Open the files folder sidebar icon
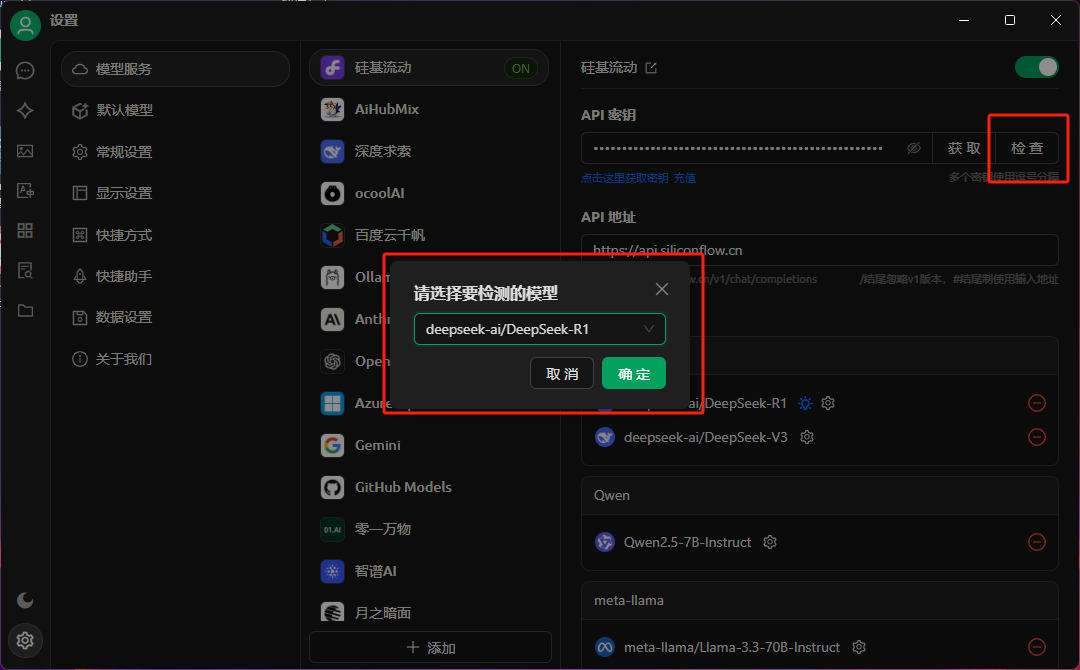Viewport: 1080px width, 670px height. pos(25,311)
